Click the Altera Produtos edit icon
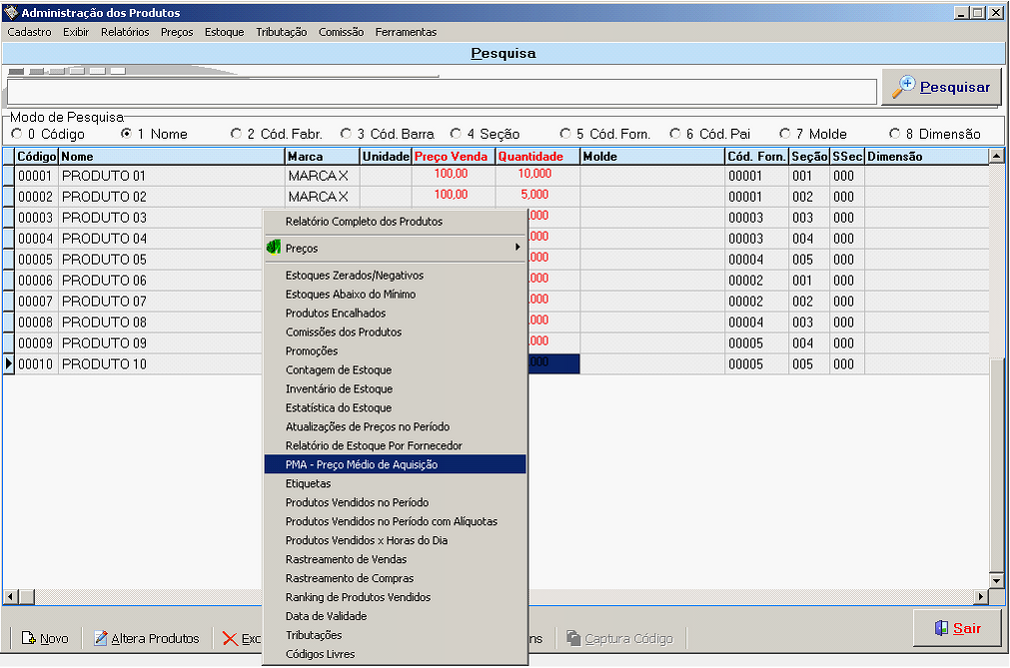The image size is (1010, 668). click(x=100, y=638)
